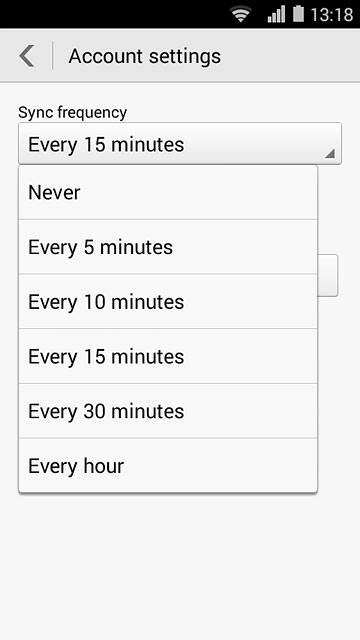Image resolution: width=360 pixels, height=640 pixels.
Task: Choose Every 30 minutes option
Action: click(x=168, y=411)
